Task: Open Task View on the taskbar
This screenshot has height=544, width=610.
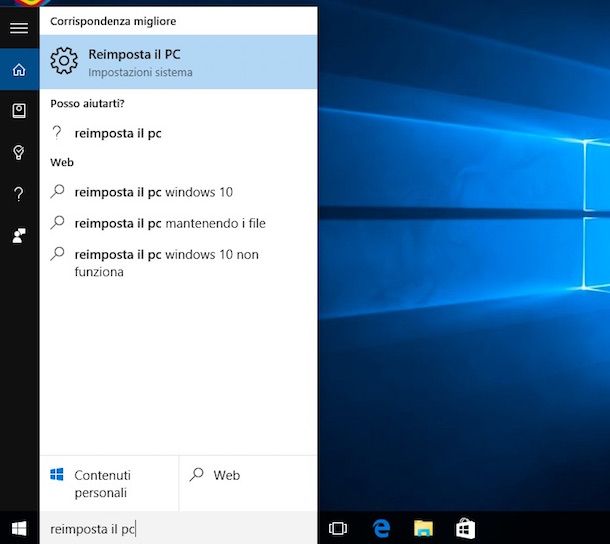Action: [338, 528]
